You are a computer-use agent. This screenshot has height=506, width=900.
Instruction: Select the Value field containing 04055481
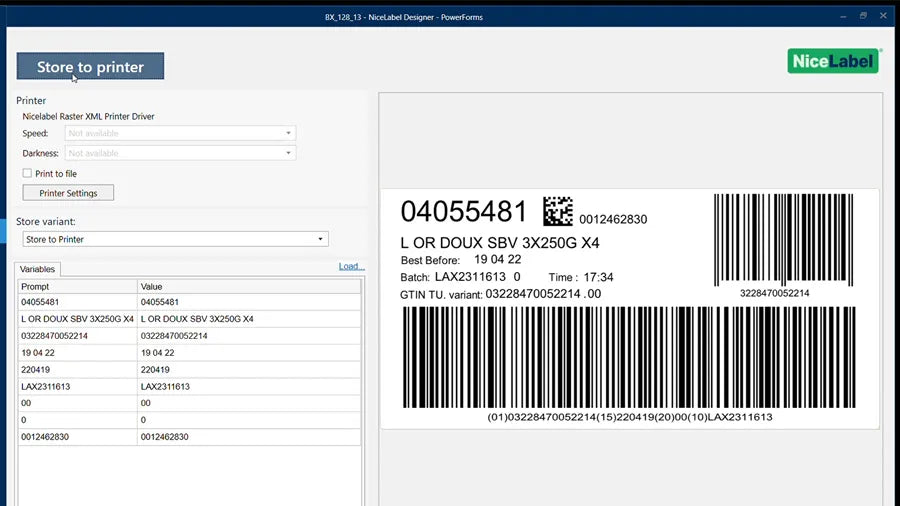click(249, 302)
